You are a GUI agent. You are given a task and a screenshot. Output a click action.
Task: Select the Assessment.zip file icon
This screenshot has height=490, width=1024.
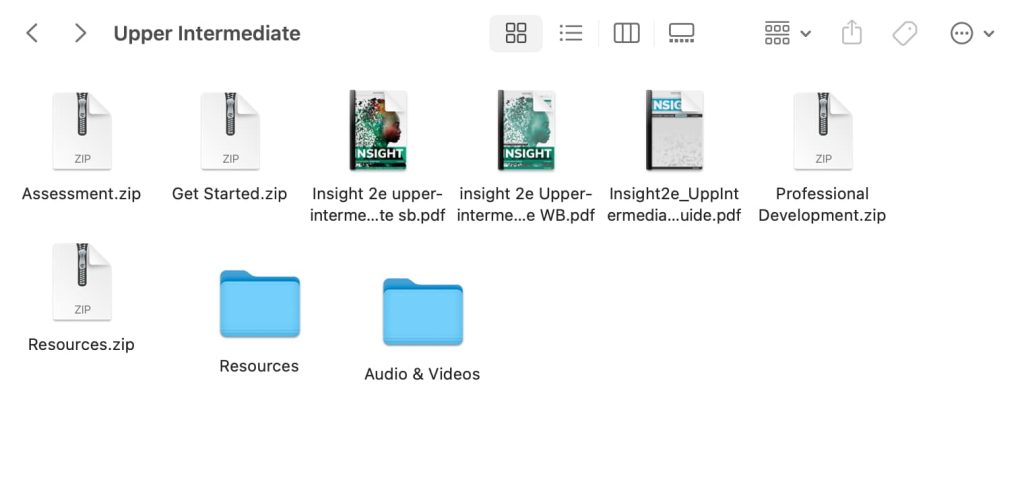click(x=81, y=131)
